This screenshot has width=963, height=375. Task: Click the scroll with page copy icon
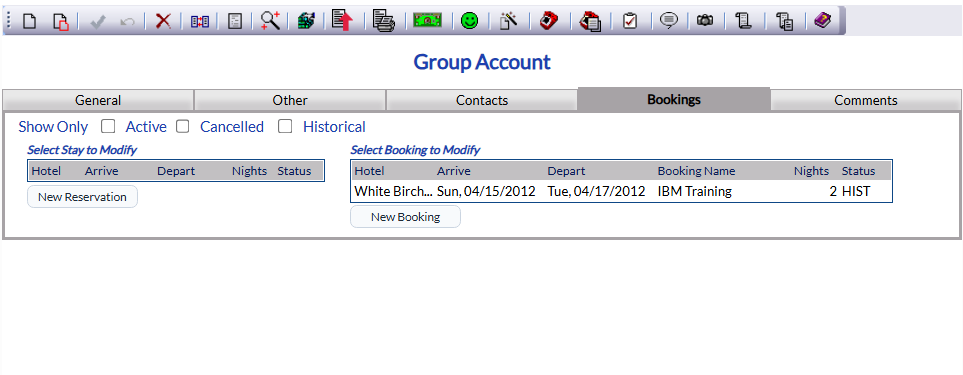click(x=784, y=21)
